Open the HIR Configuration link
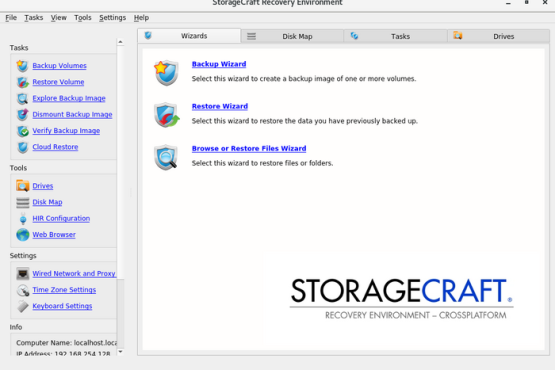 (61, 218)
